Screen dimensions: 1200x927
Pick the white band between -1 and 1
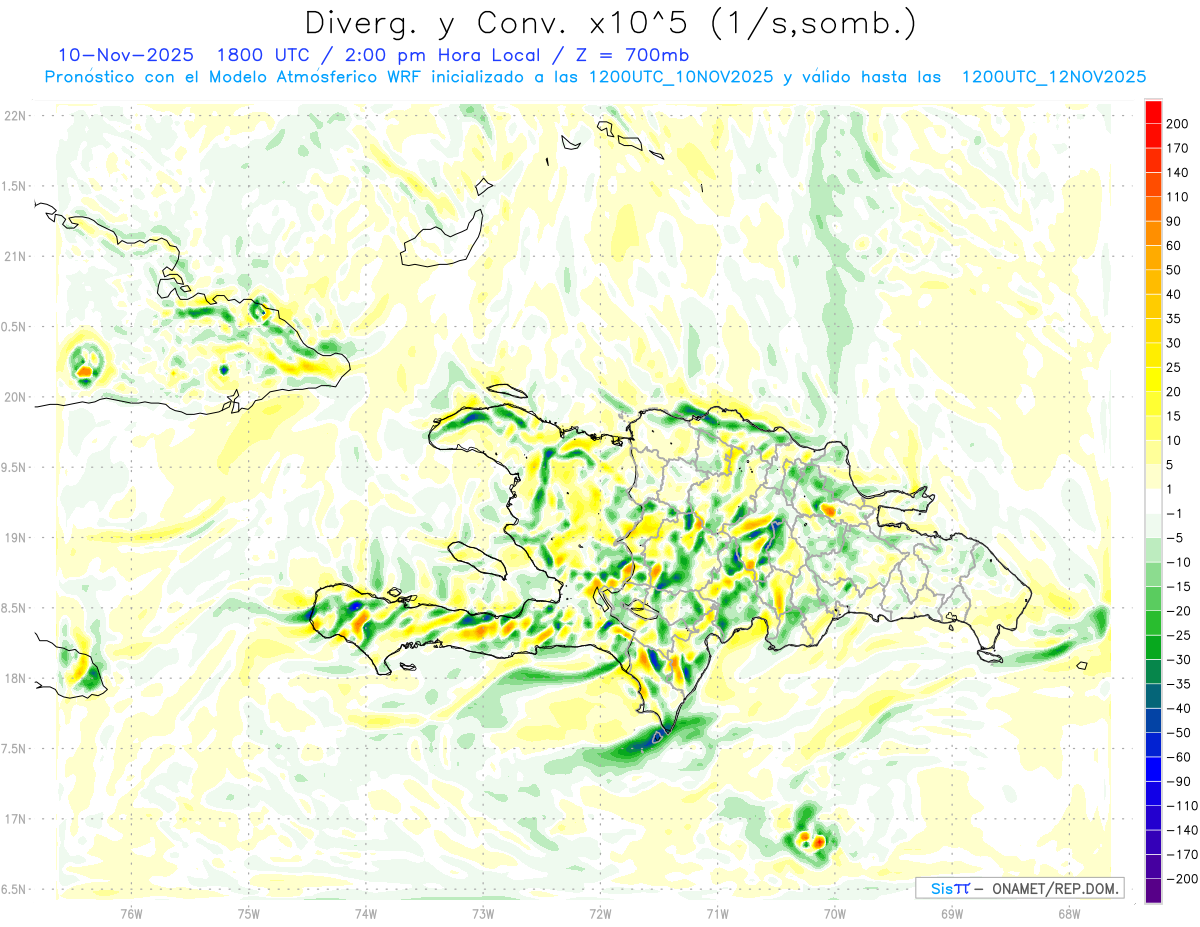pos(1153,502)
